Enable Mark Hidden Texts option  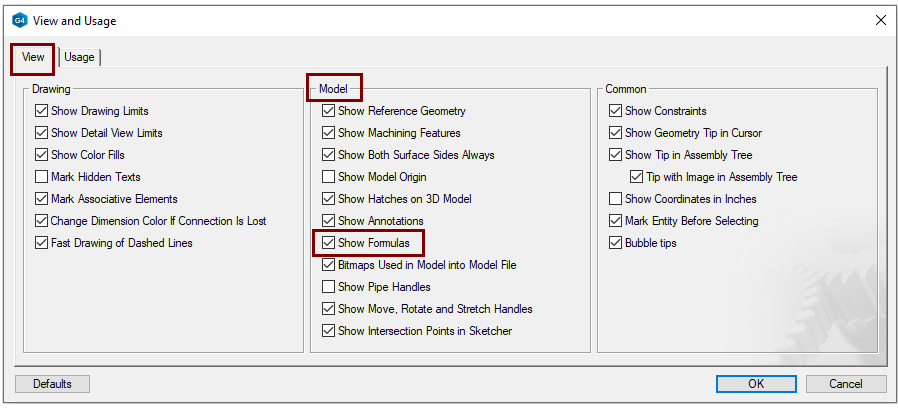point(42,177)
